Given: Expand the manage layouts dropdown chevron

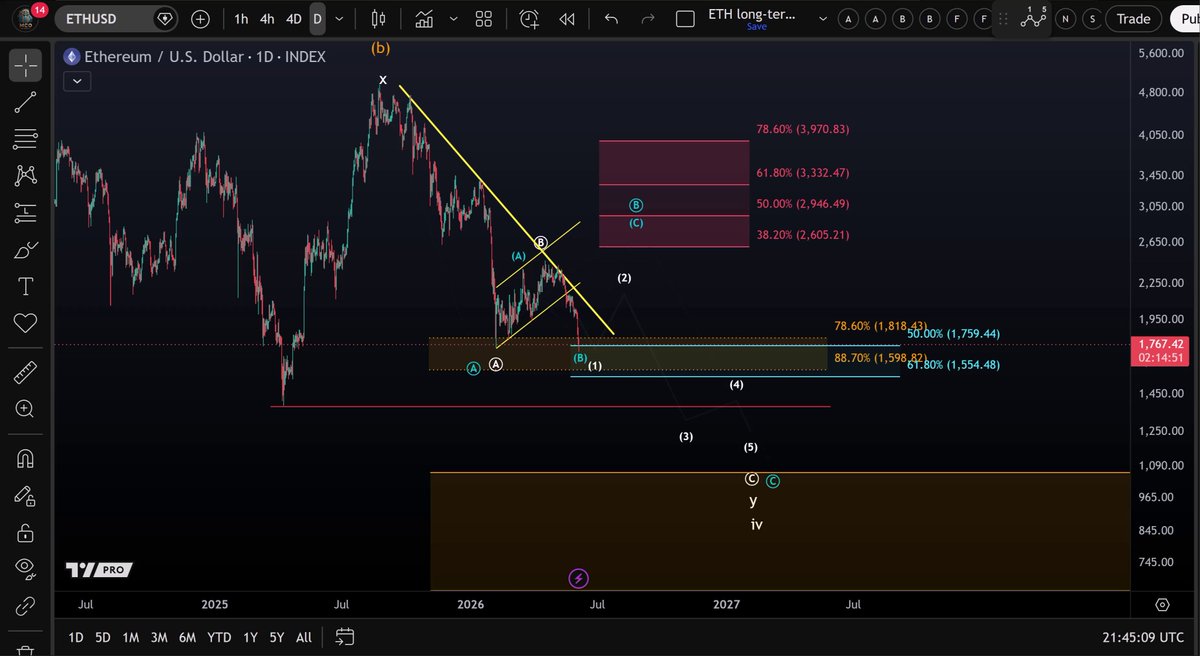Looking at the screenshot, I should click(x=823, y=18).
